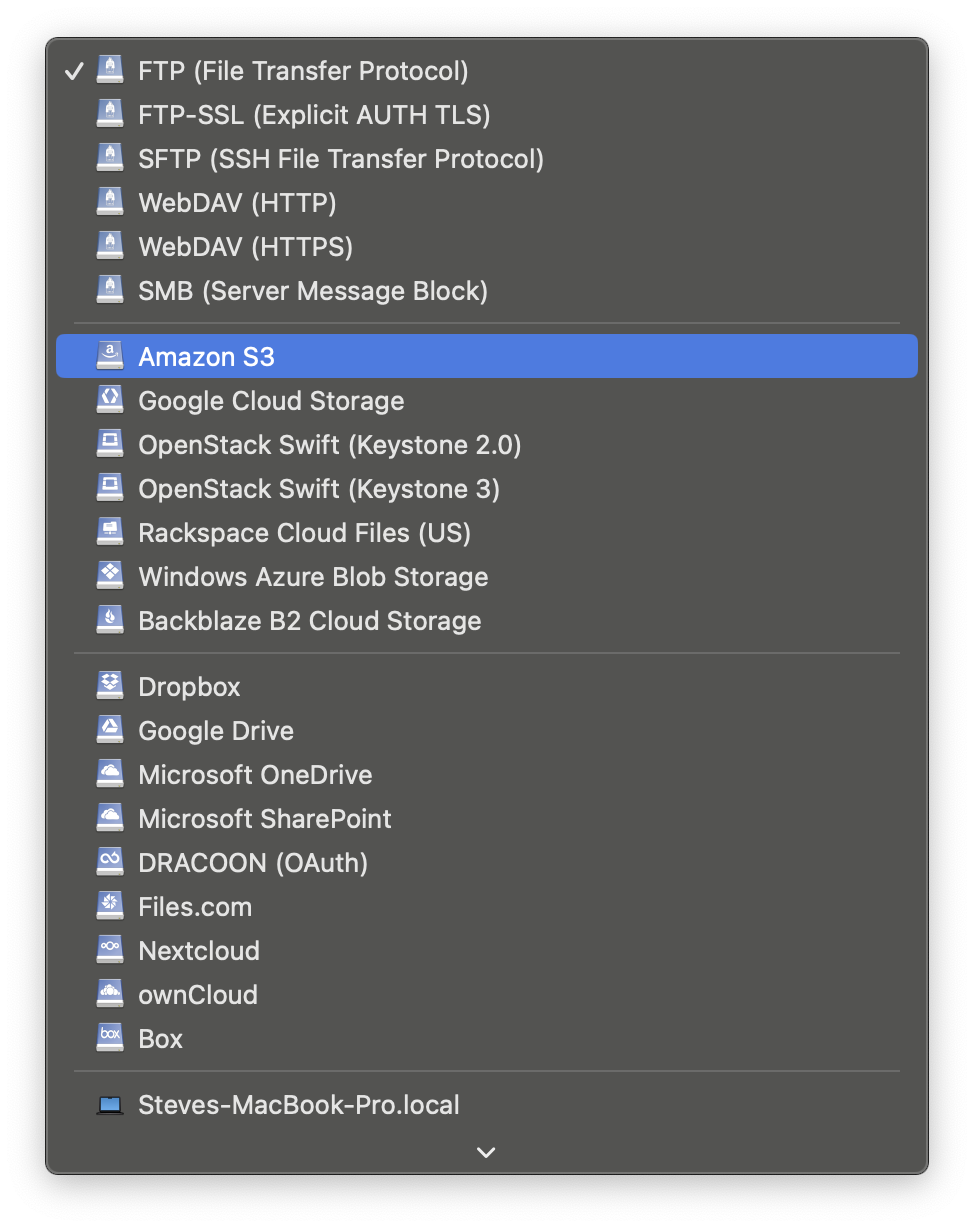This screenshot has width=974, height=1228.
Task: Click the OpenStack Swift Keystone 2.0 icon
Action: [x=110, y=444]
